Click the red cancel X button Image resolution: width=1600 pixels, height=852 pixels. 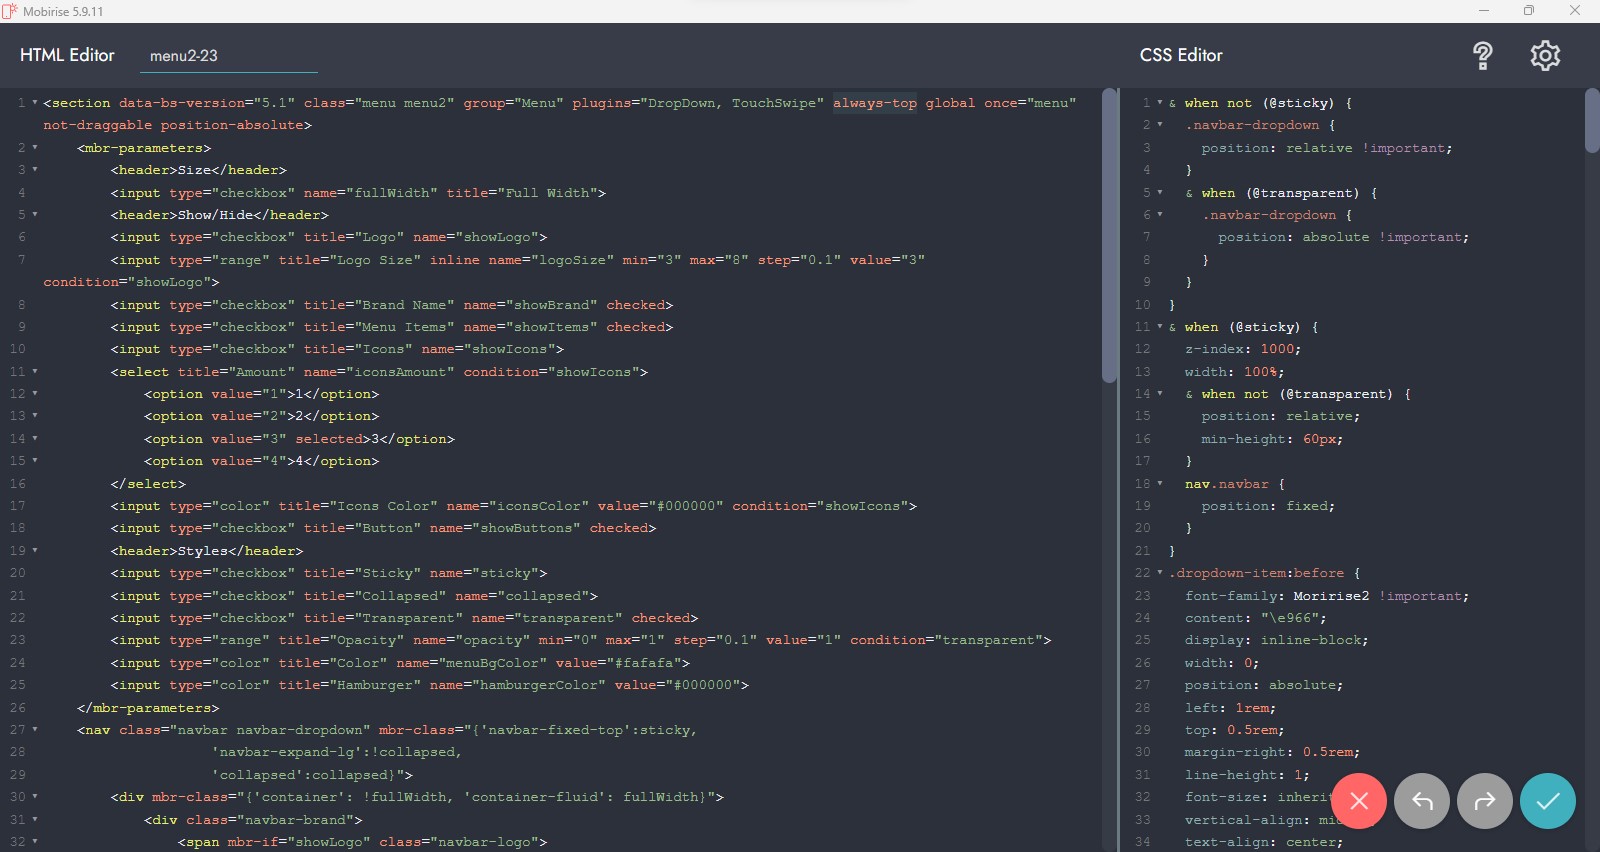click(x=1358, y=801)
